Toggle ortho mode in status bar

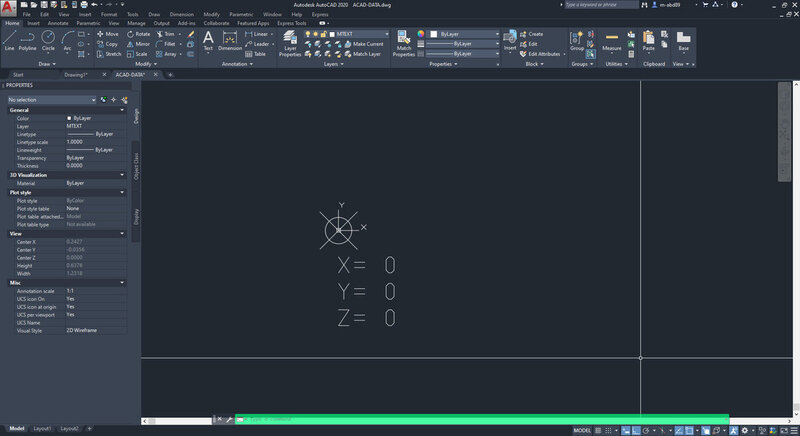pyautogui.click(x=636, y=430)
